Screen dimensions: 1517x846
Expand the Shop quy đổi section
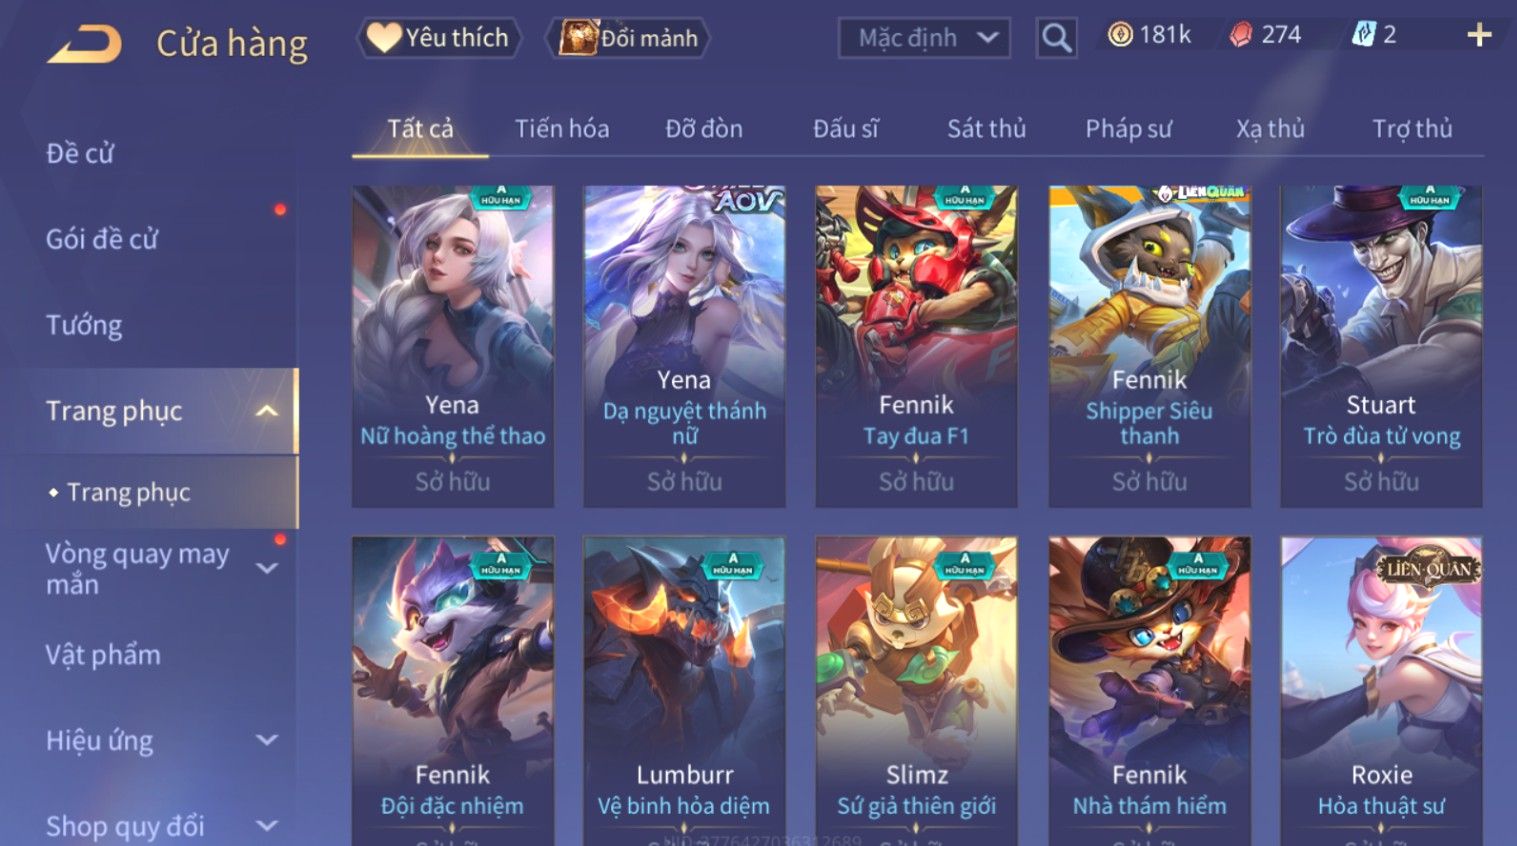(266, 826)
